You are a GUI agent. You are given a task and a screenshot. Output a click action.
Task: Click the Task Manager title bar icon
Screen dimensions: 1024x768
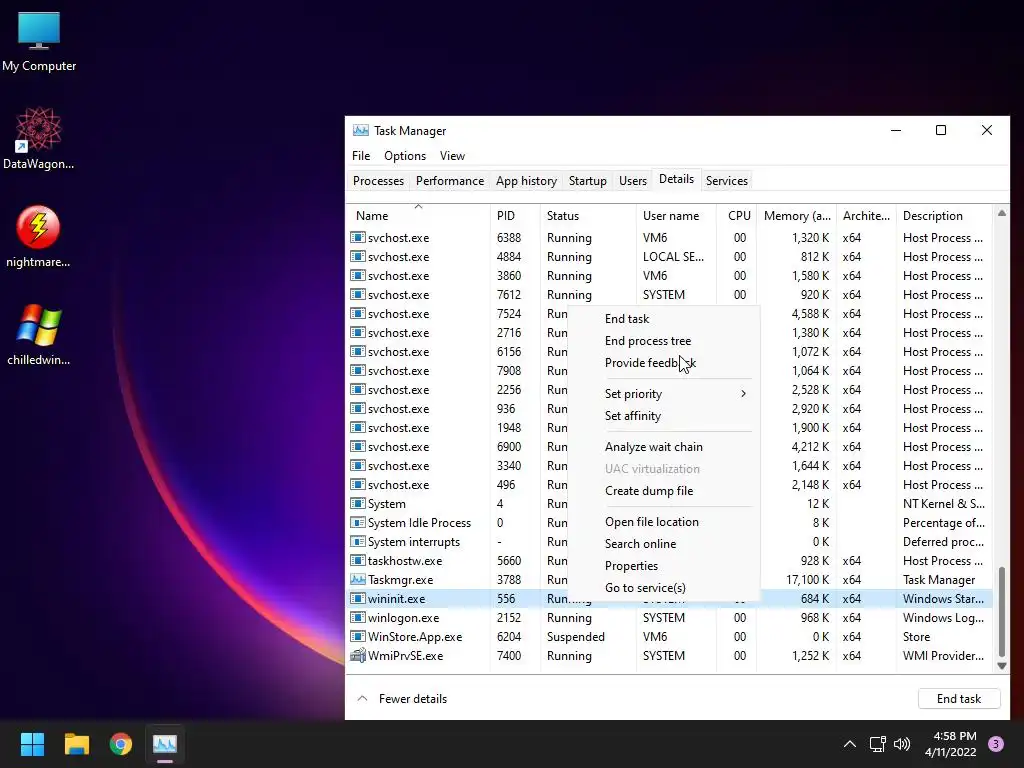click(x=360, y=130)
